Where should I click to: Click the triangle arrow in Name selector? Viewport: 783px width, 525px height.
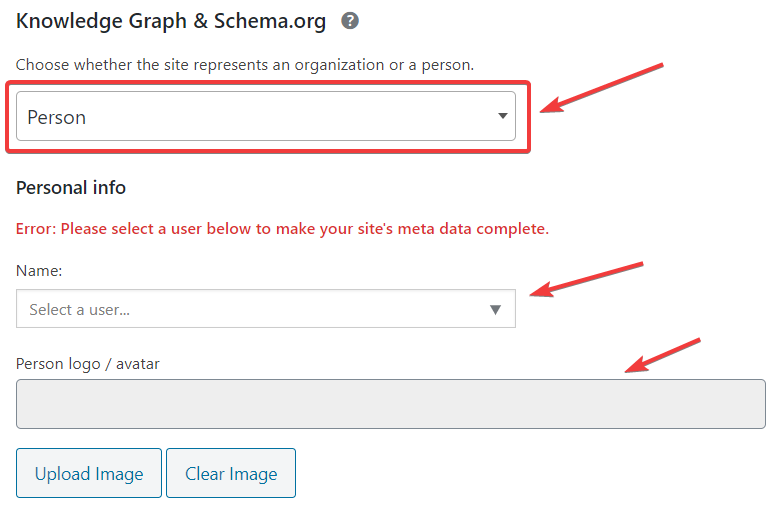pyautogui.click(x=495, y=310)
